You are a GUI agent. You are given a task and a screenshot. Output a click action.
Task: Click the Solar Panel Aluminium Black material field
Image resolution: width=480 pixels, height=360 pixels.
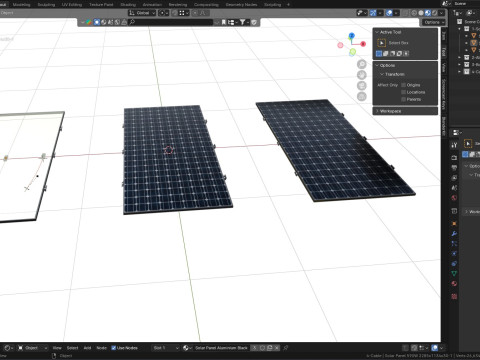coord(221,348)
